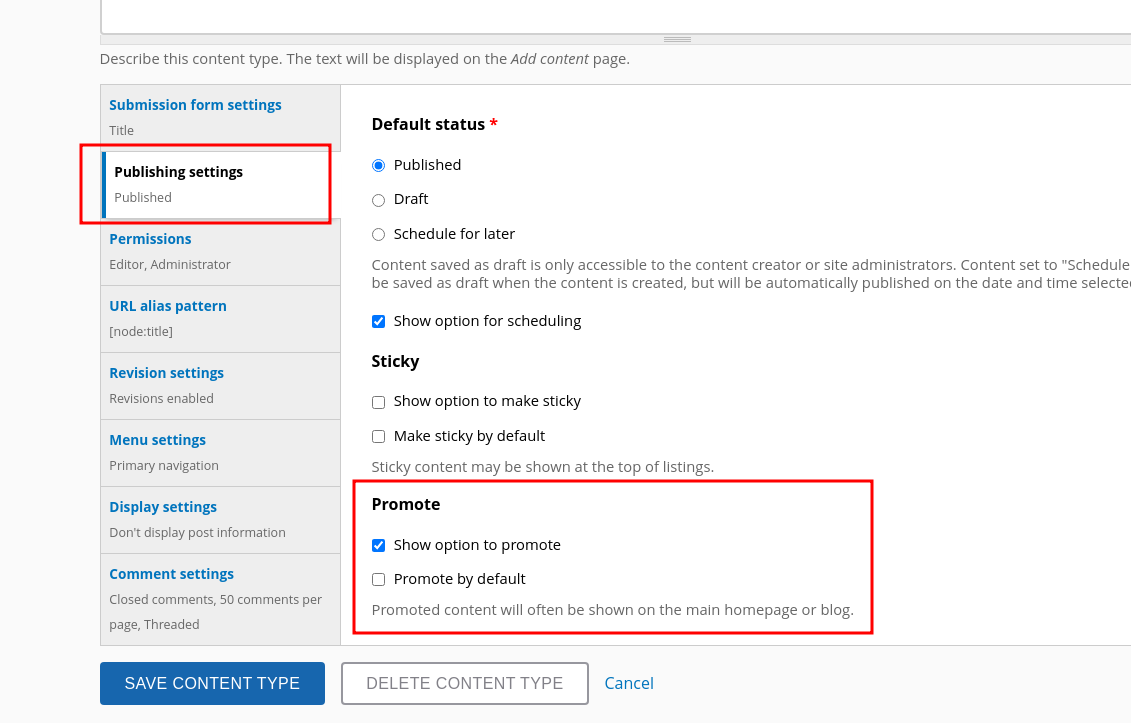
Task: Choose the Draft default status
Action: (x=378, y=201)
